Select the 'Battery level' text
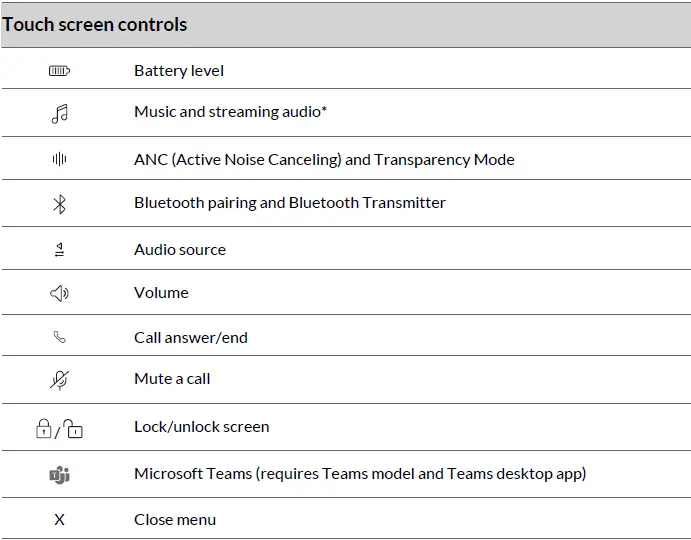The height and width of the screenshot is (540, 691). [179, 71]
